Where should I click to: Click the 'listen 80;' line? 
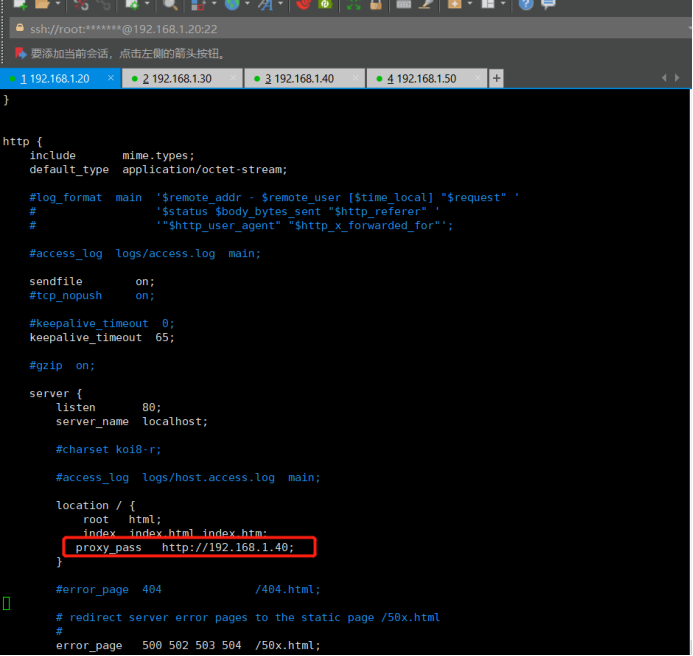click(x=108, y=407)
